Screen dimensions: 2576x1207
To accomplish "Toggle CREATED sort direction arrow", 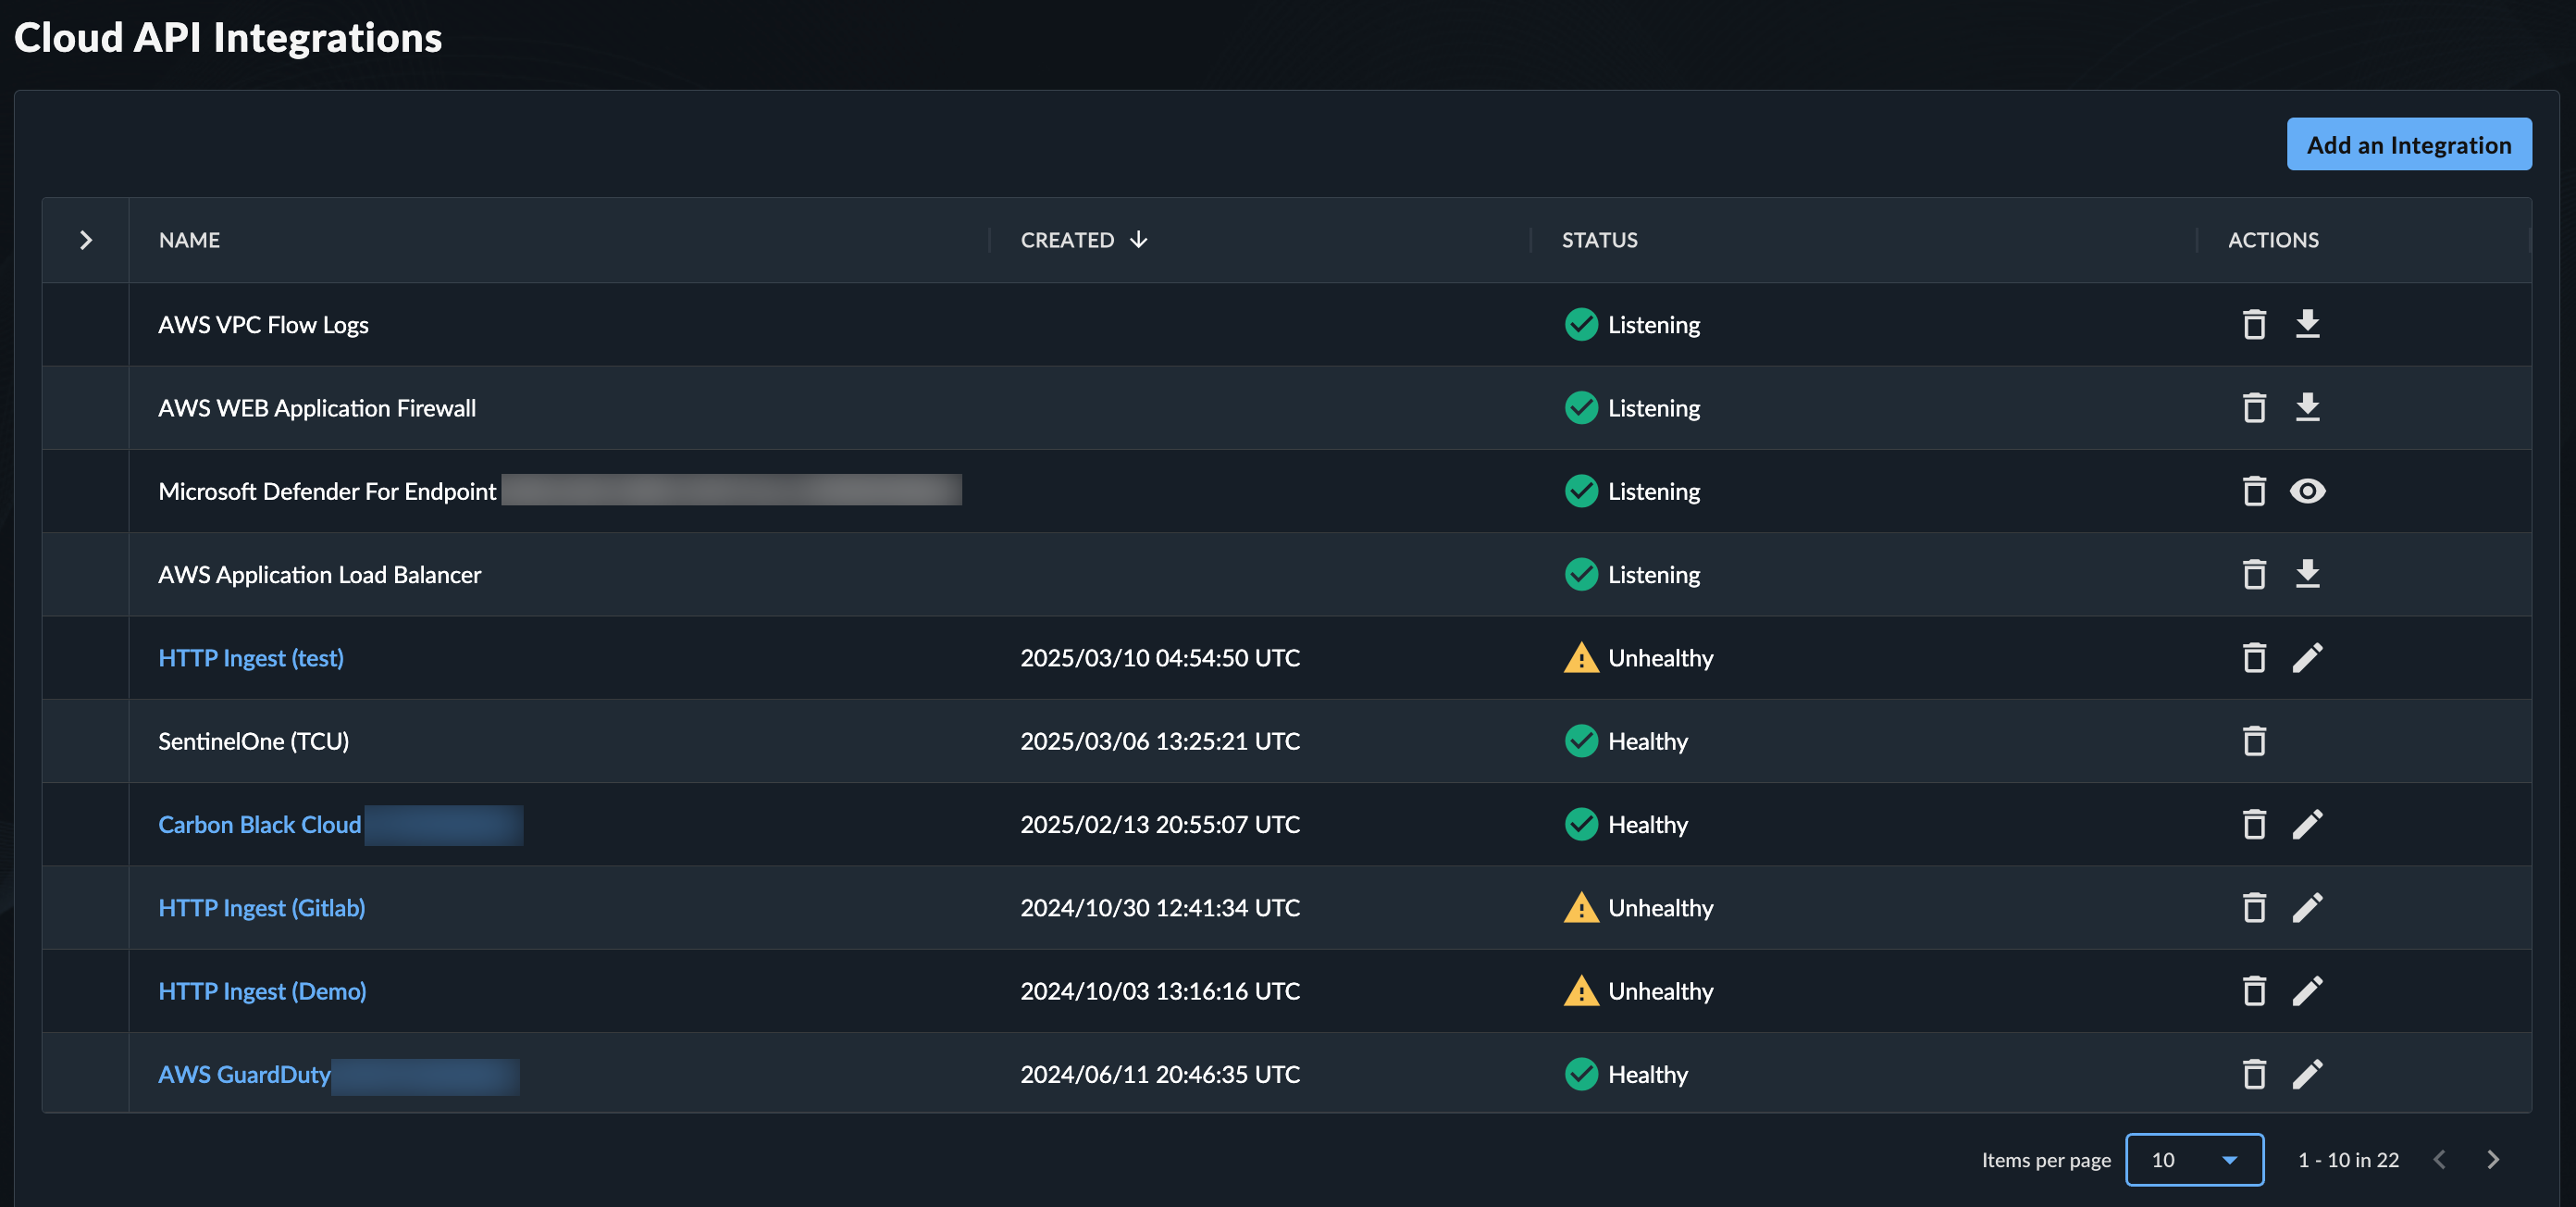I will click(x=1138, y=240).
